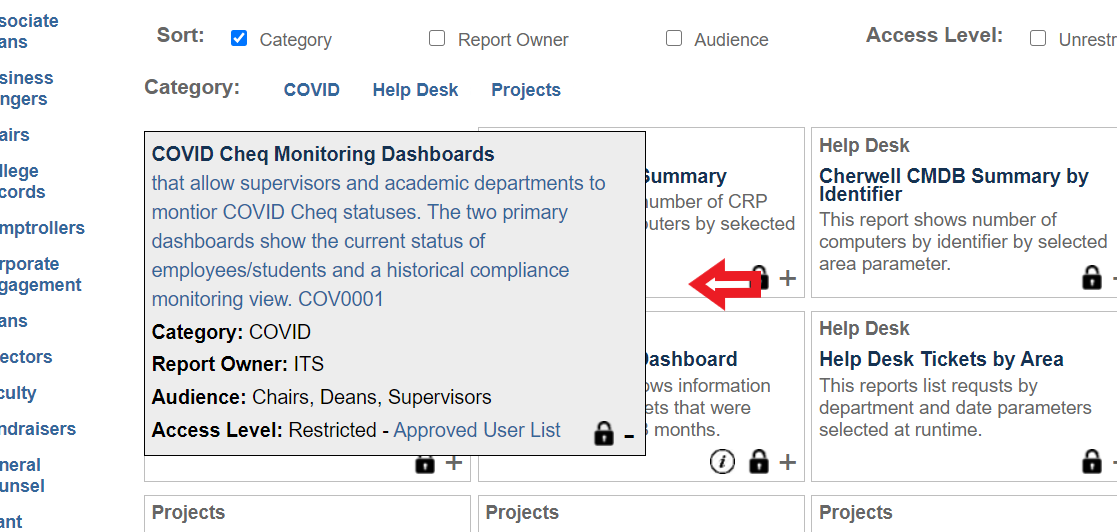Click lock icon on Cherwell CMDB Summary card
Screen dimensions: 1117x532
[1092, 278]
